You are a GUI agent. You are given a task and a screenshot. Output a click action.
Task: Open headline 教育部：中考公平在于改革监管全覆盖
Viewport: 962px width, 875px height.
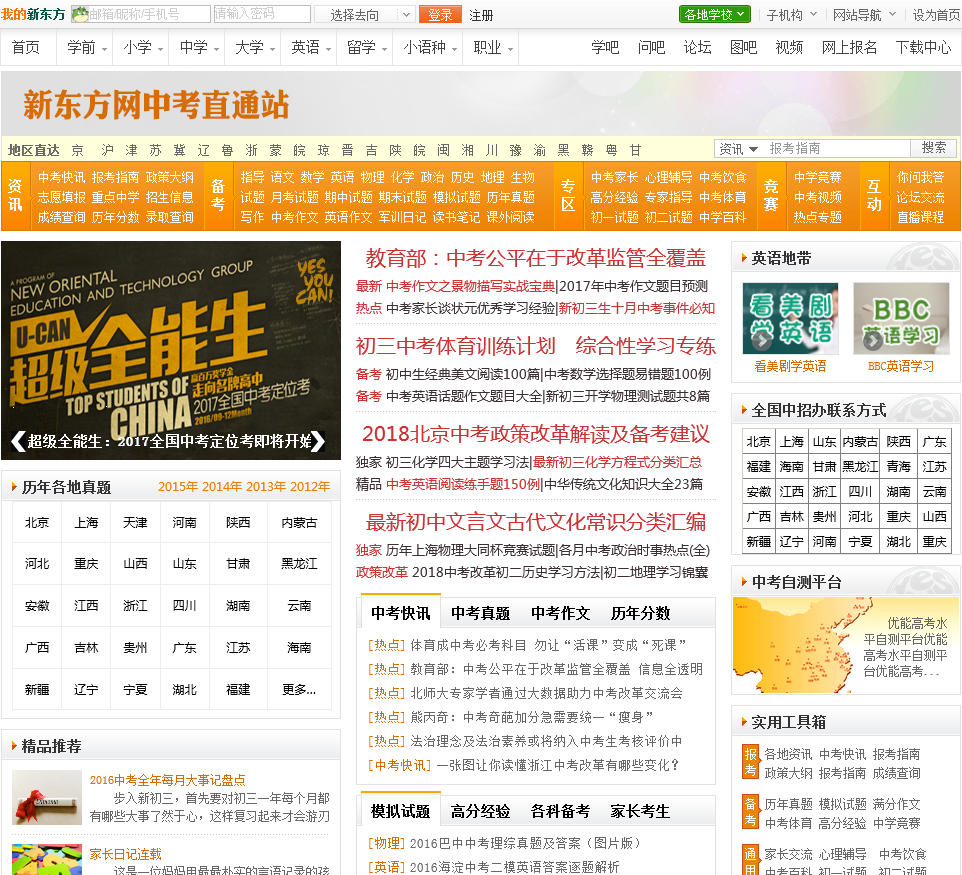(x=536, y=258)
